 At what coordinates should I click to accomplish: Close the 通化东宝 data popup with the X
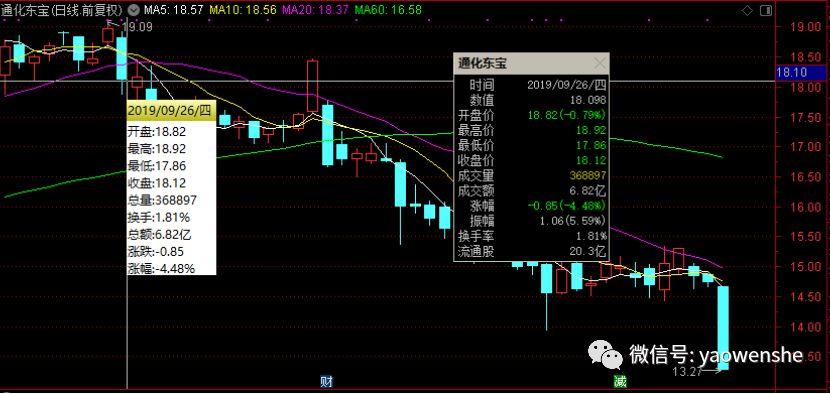[x=600, y=64]
